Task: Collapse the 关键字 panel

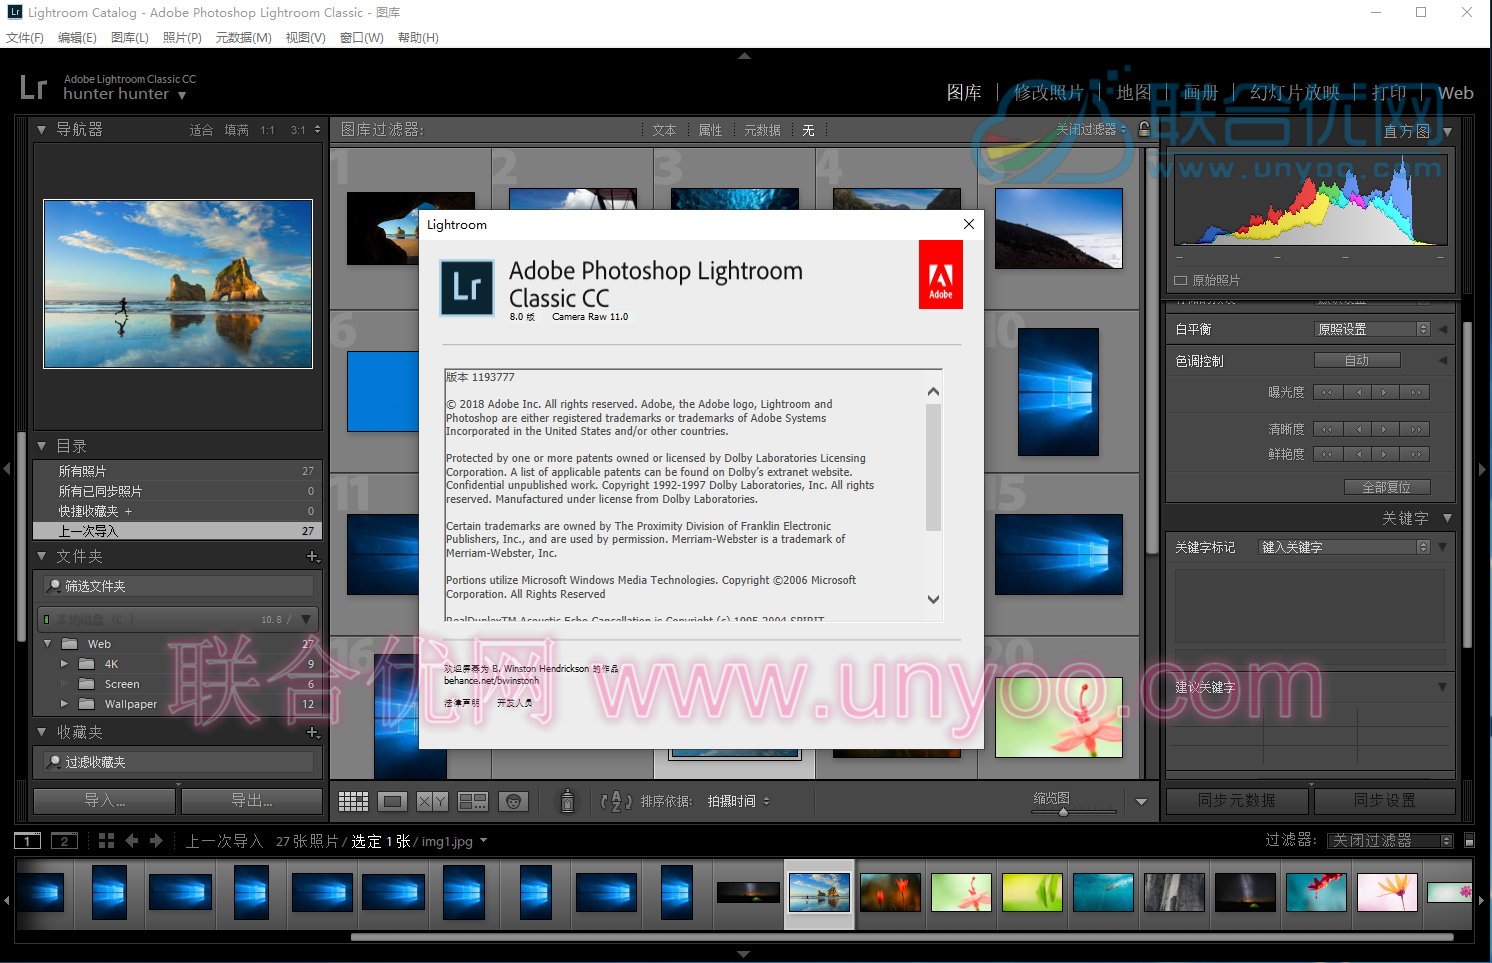Action: 1447,518
